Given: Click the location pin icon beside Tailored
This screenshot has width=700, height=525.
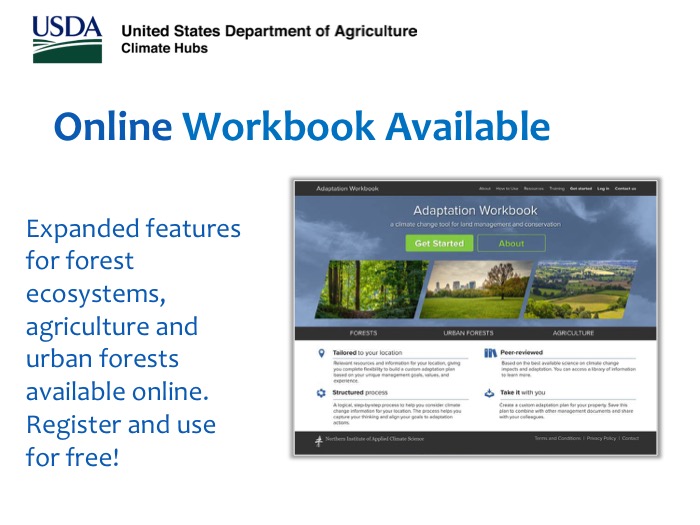Looking at the screenshot, I should click(320, 353).
